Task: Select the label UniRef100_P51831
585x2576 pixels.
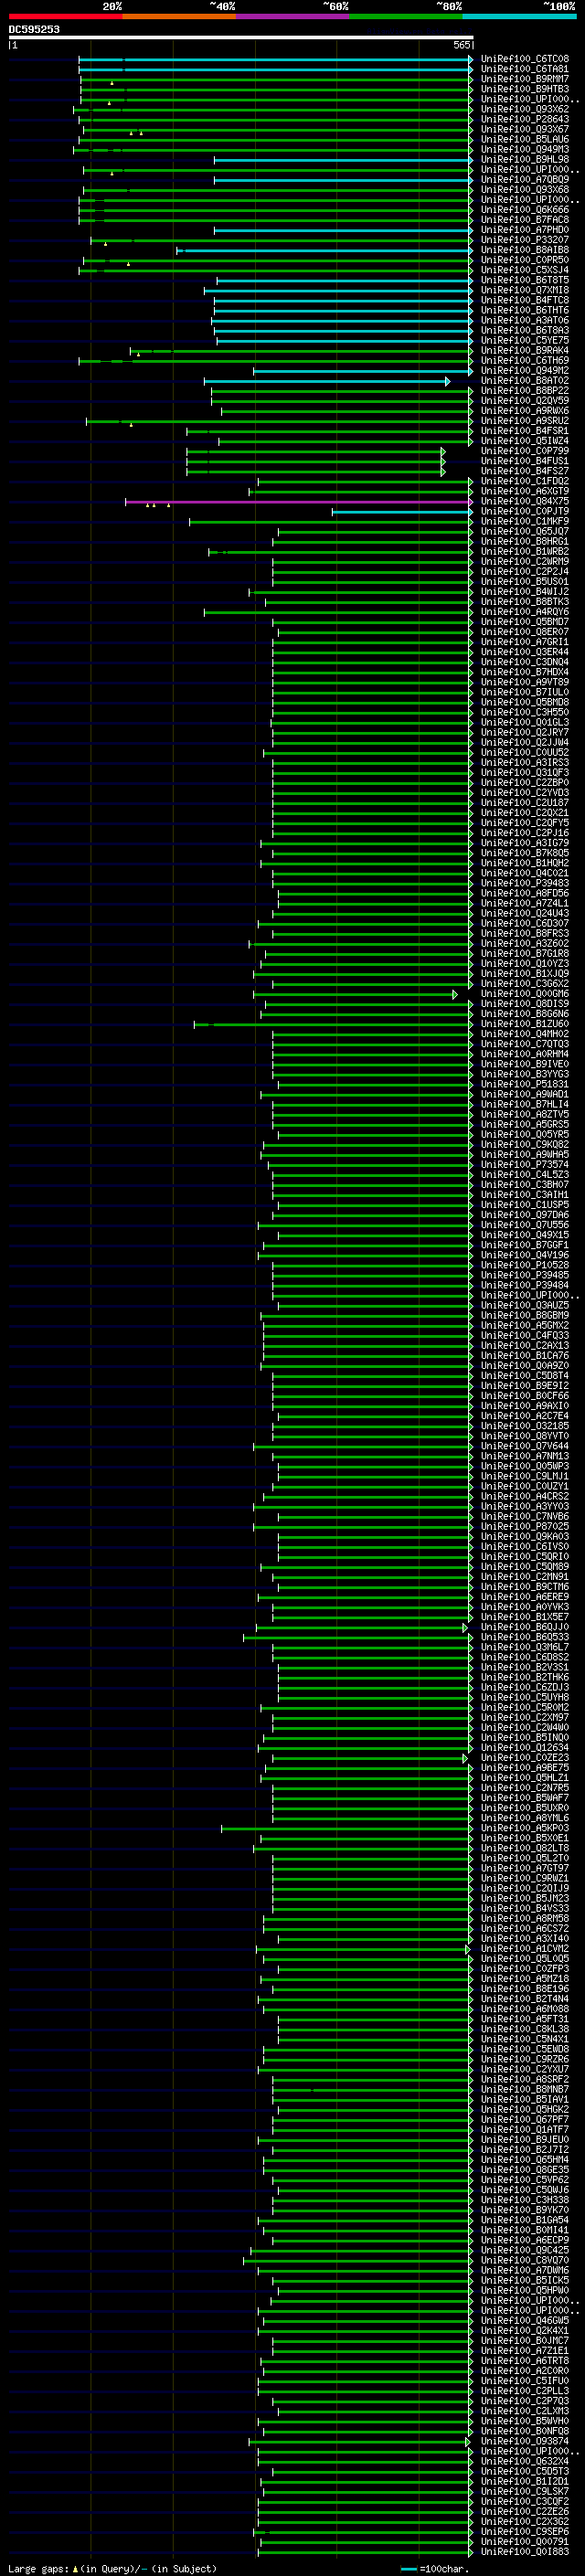Action: [525, 1084]
